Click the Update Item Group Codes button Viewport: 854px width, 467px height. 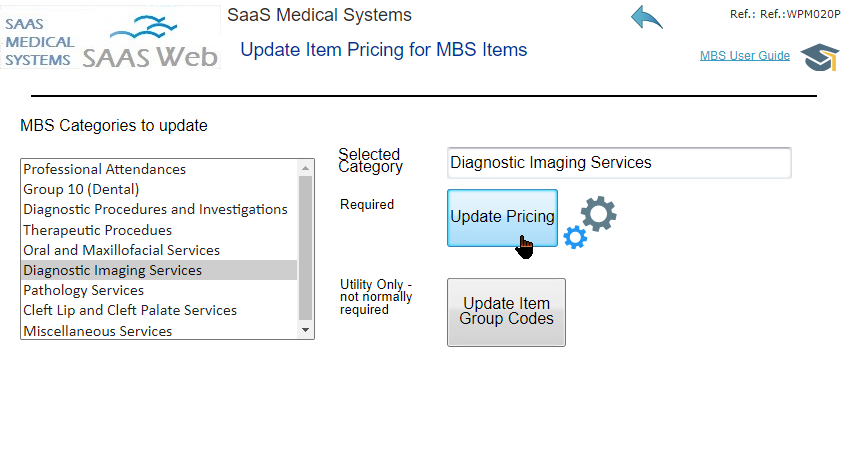(x=507, y=312)
